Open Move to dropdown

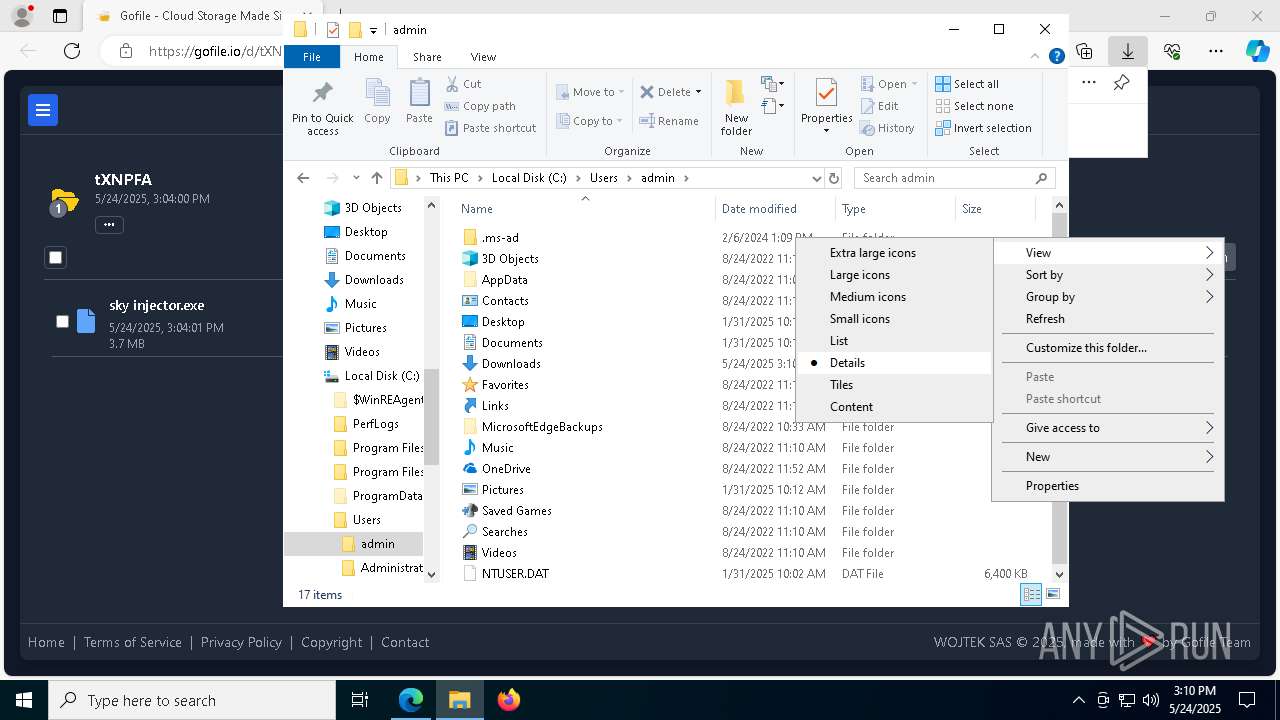(x=590, y=92)
